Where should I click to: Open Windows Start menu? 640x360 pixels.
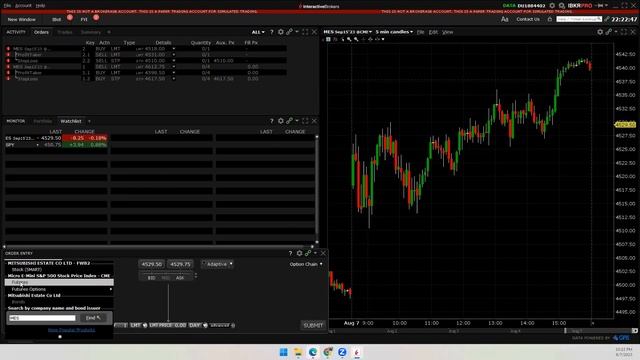tap(283, 352)
